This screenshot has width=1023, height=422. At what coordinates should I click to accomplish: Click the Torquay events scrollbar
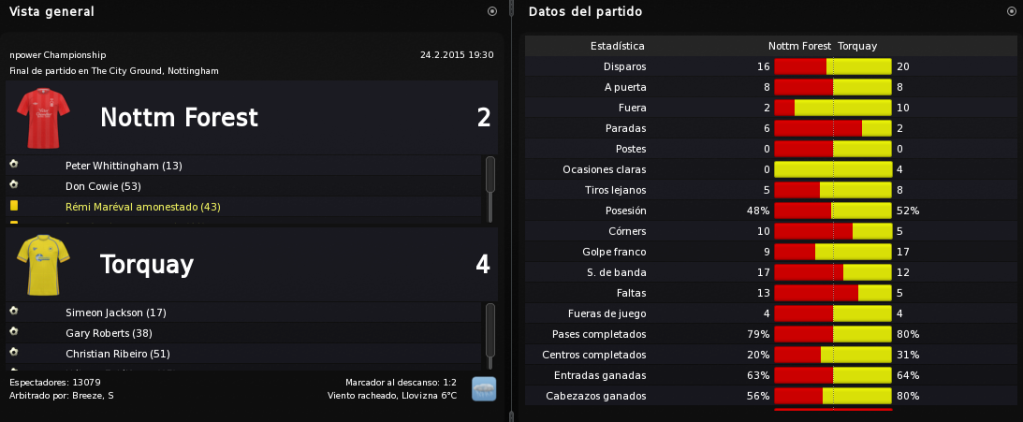(x=490, y=336)
